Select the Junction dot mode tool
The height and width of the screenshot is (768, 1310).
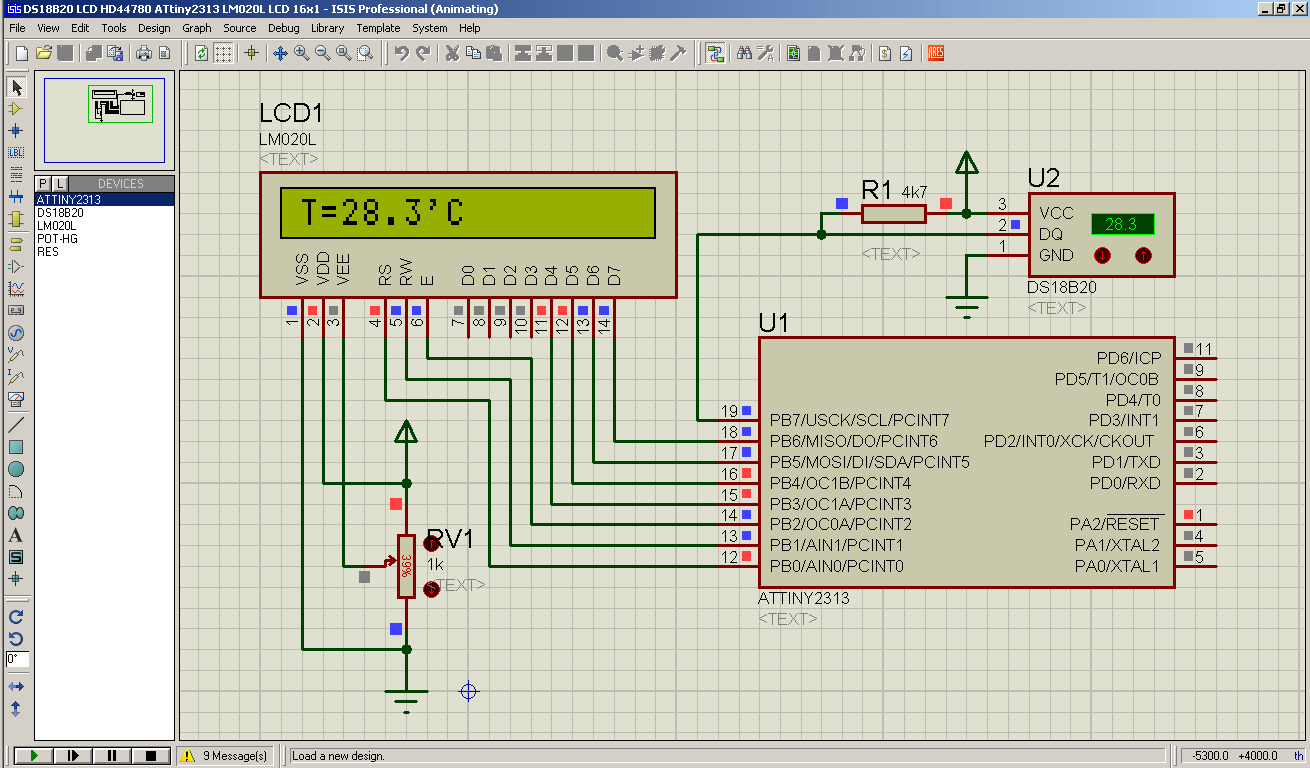pyautogui.click(x=15, y=131)
